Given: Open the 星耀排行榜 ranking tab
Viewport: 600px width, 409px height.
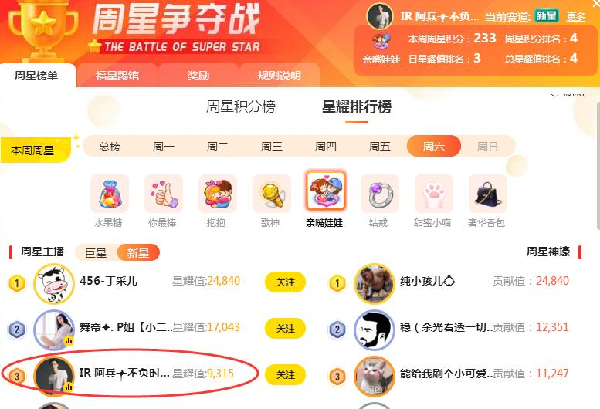Looking at the screenshot, I should point(357,107).
